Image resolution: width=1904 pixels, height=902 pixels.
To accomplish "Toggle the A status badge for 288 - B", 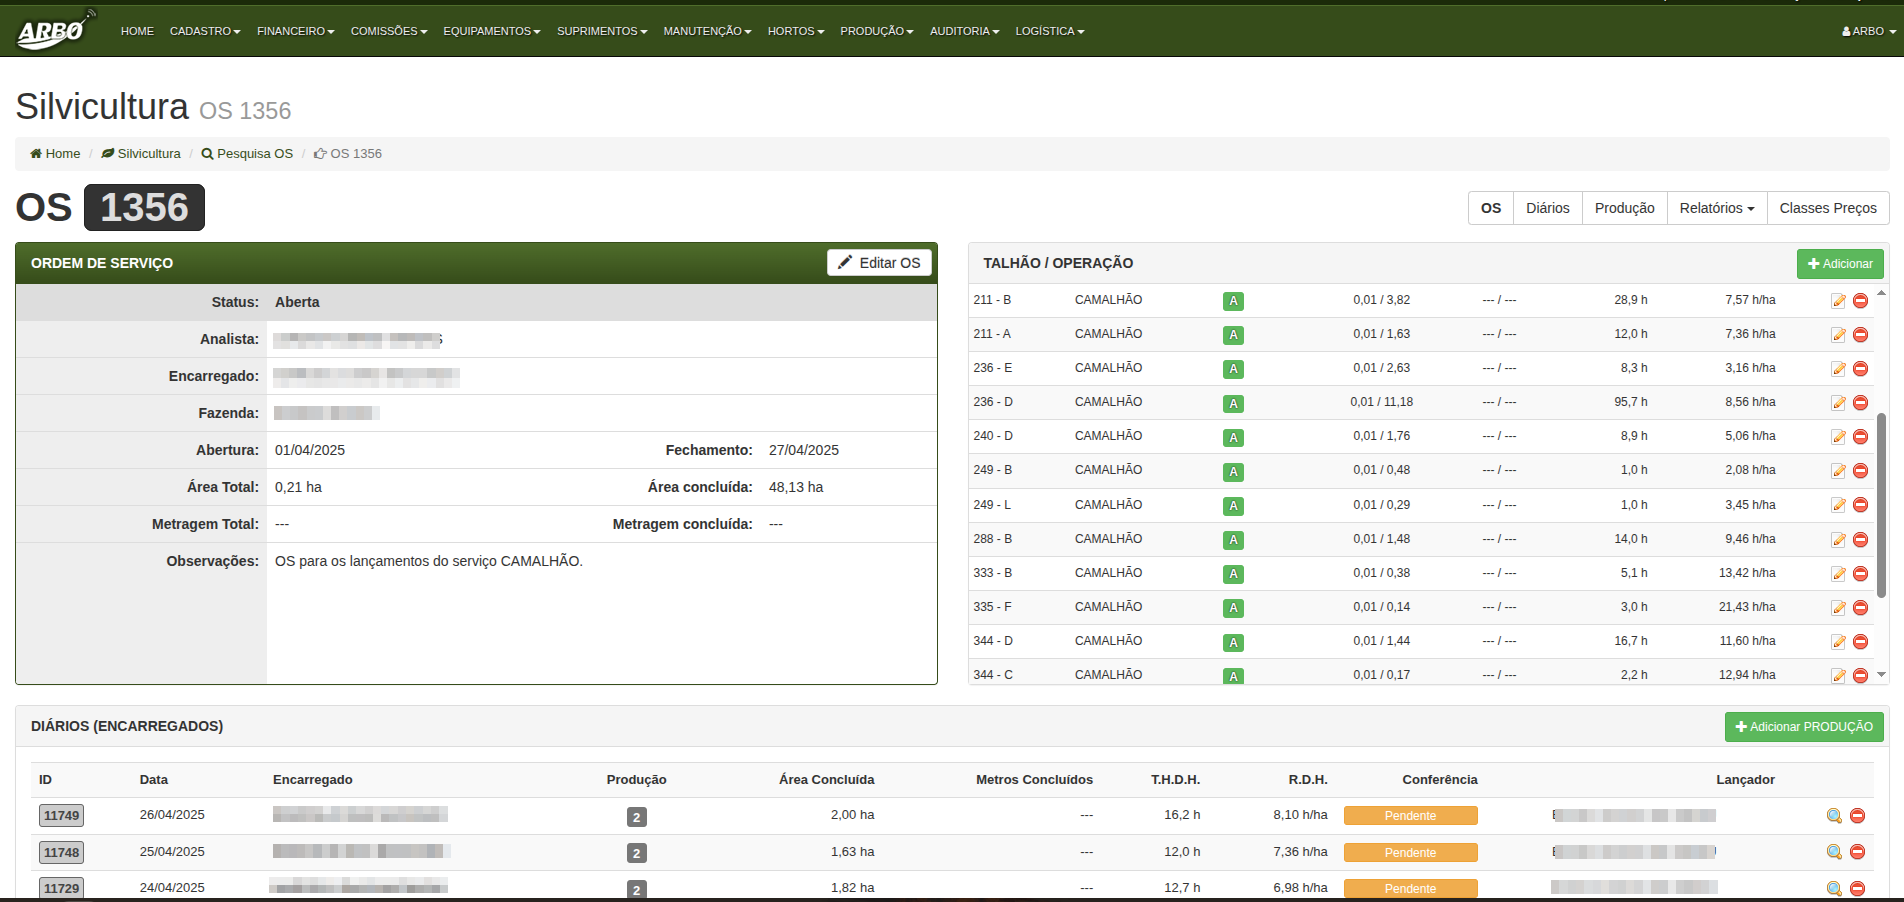I will point(1233,540).
